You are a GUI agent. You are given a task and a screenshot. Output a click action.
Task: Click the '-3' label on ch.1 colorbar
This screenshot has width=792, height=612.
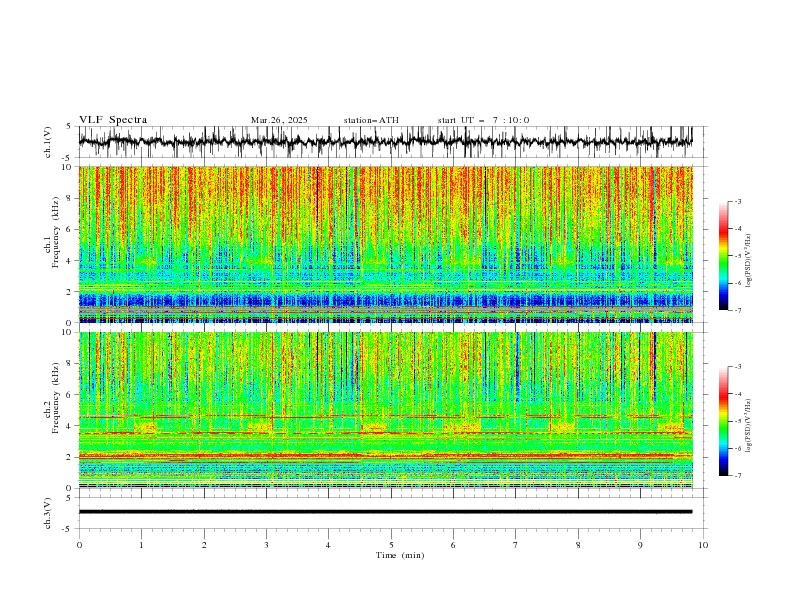pos(738,201)
